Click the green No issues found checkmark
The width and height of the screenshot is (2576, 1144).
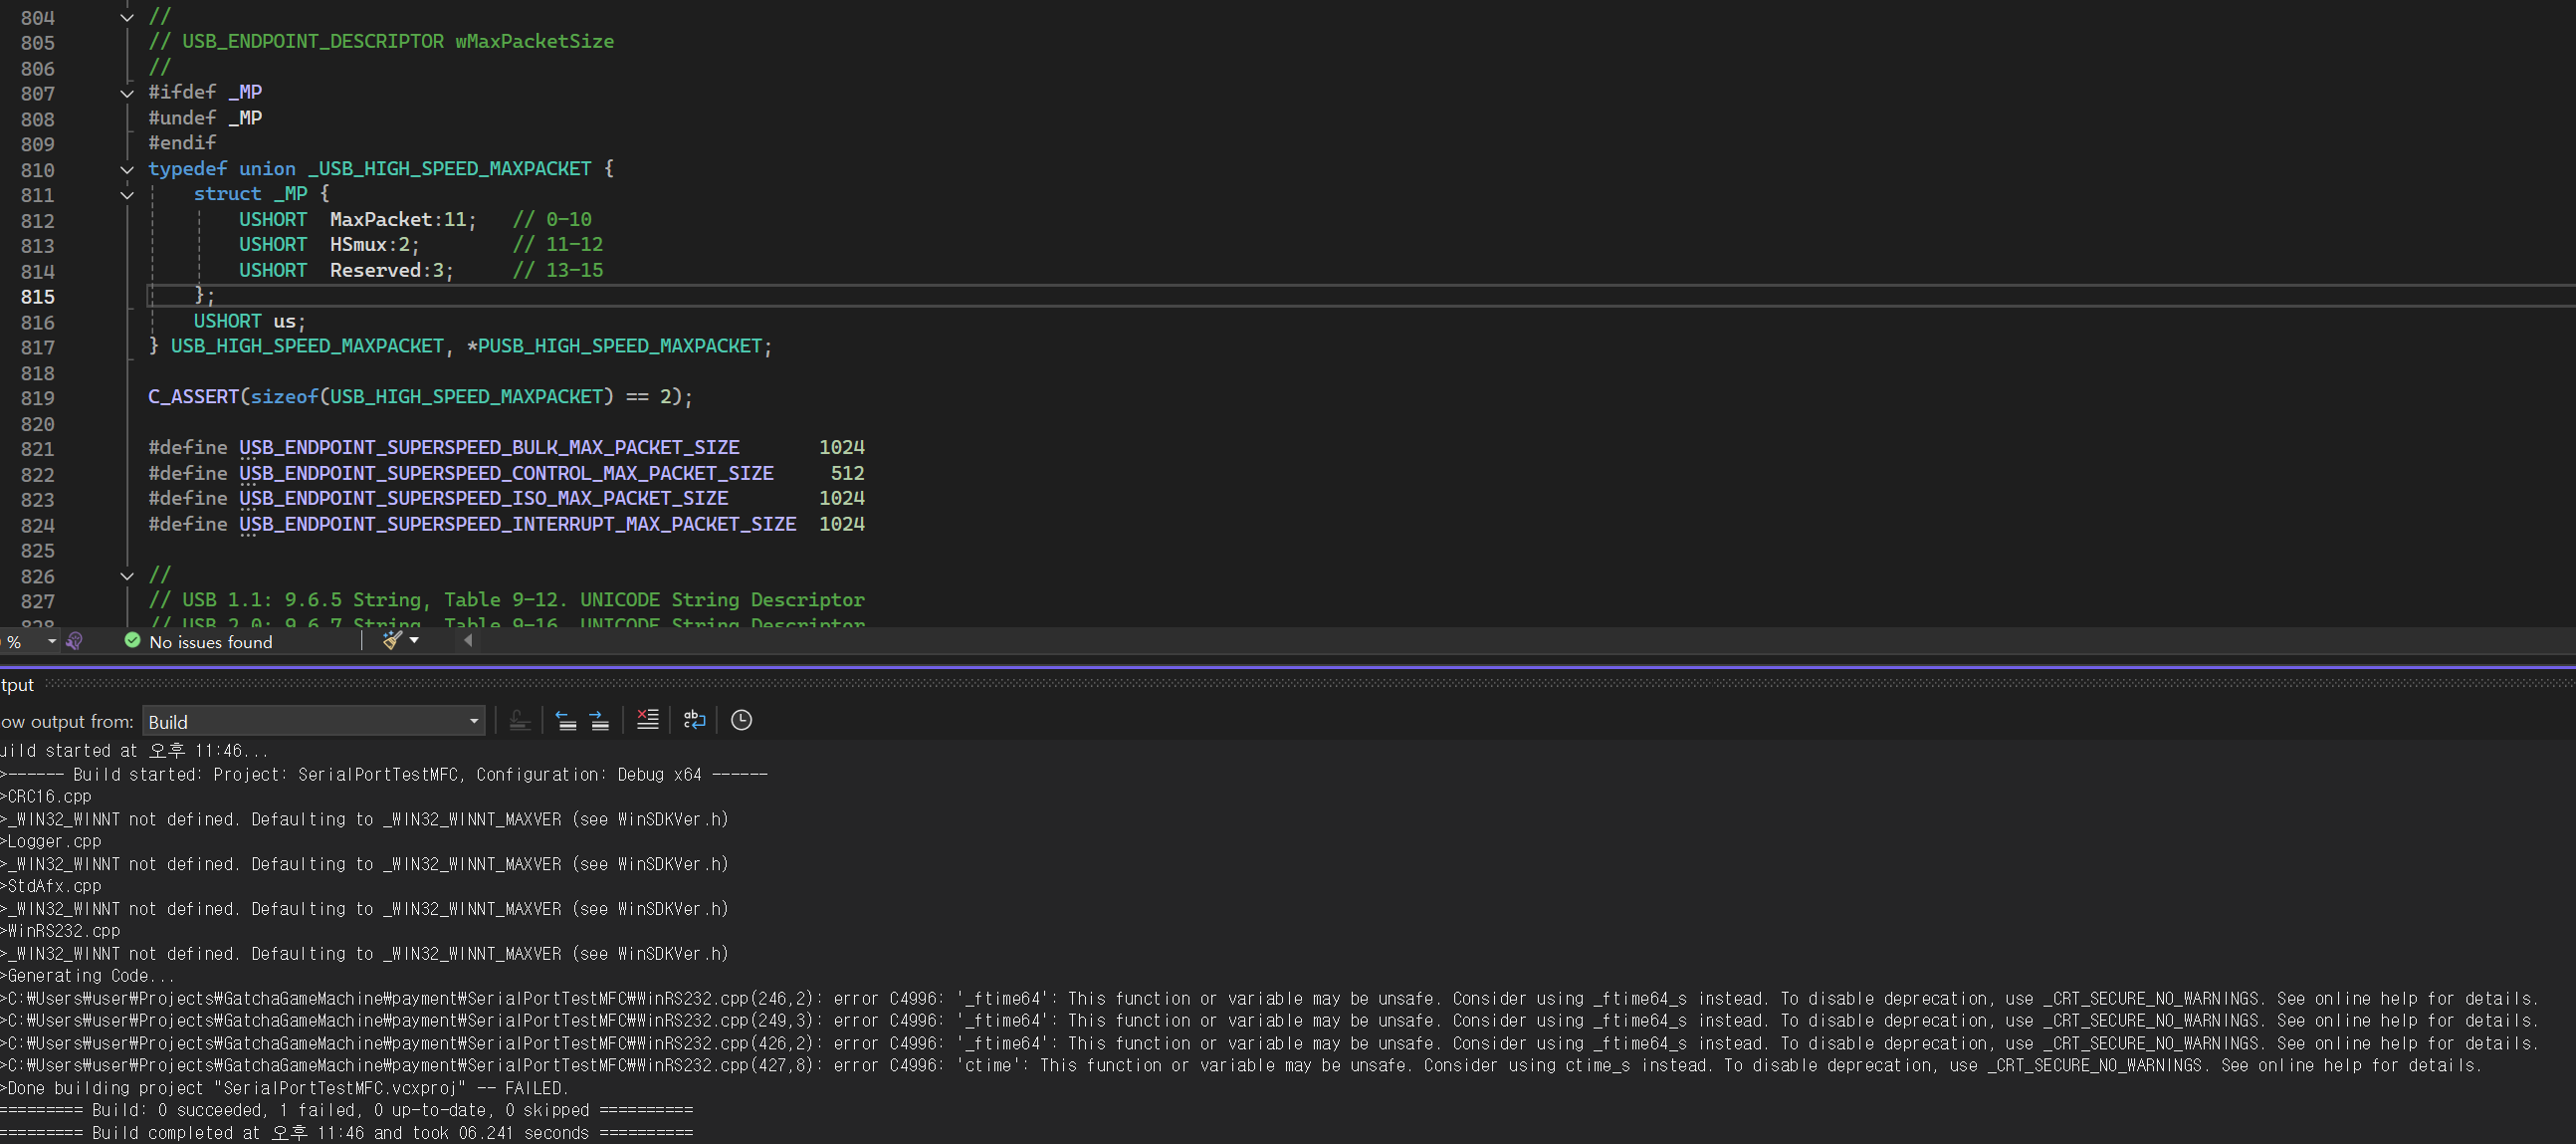pyautogui.click(x=132, y=641)
